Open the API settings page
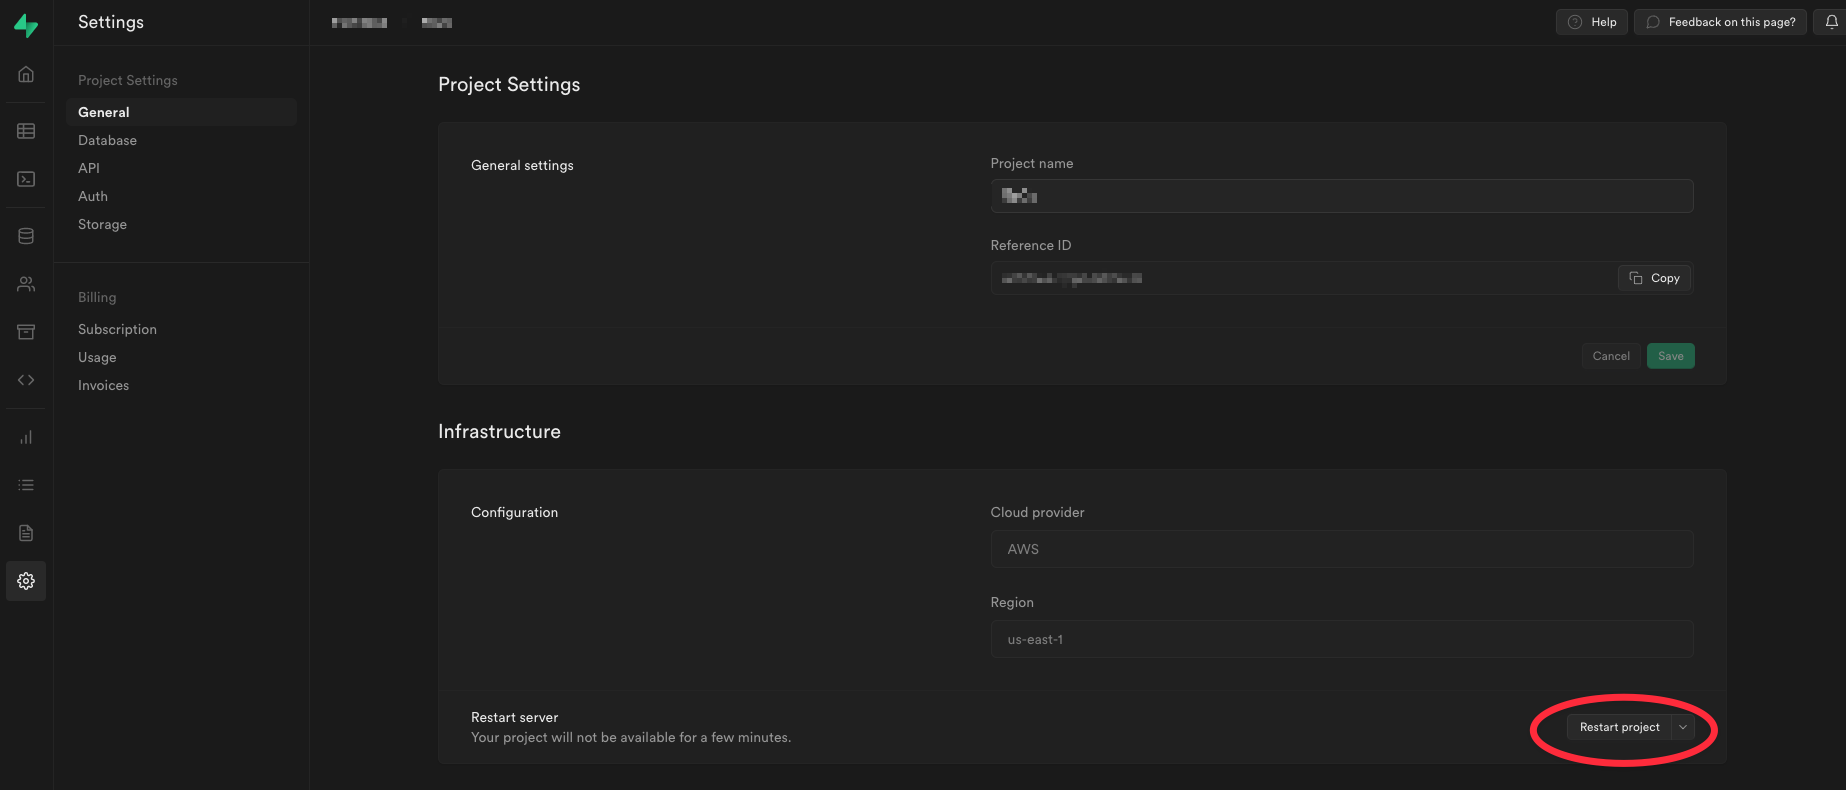Viewport: 1846px width, 790px height. pos(89,168)
